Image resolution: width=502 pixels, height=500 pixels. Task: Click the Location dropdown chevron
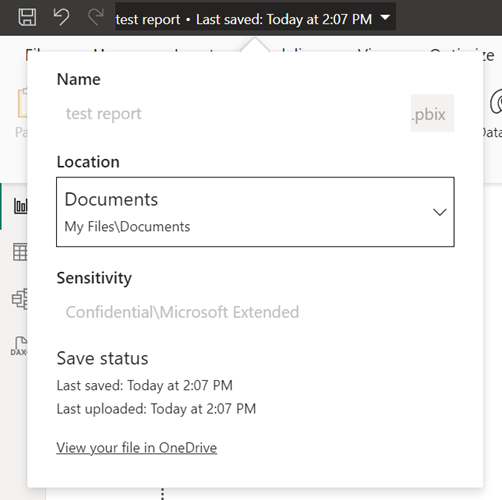coord(439,212)
